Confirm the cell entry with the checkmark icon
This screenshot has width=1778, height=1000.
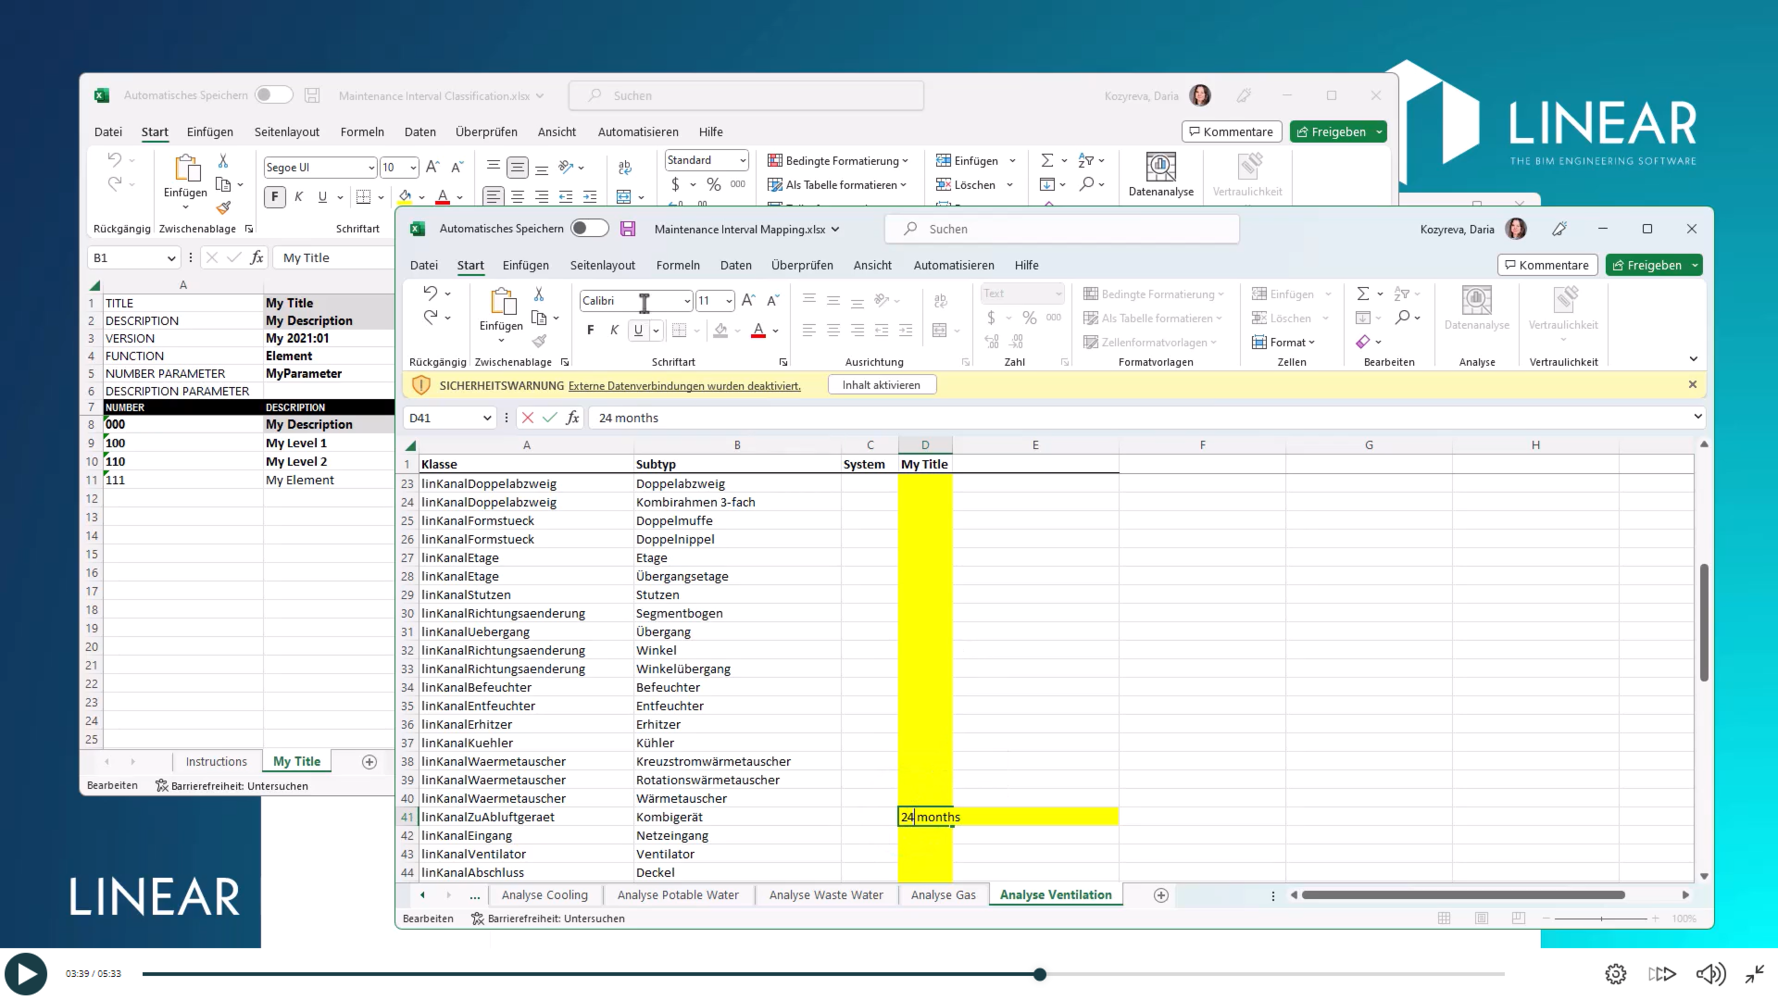coord(550,418)
